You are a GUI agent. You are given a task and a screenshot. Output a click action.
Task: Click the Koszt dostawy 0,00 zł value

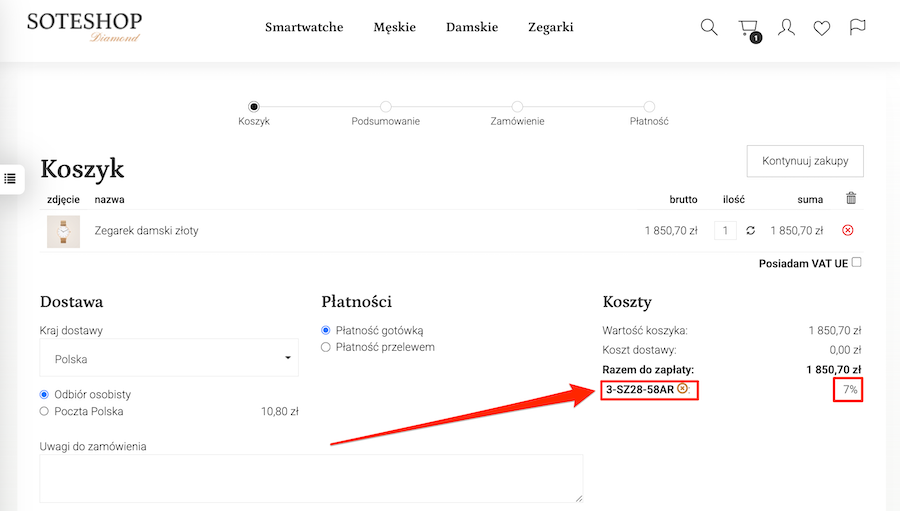click(x=845, y=350)
